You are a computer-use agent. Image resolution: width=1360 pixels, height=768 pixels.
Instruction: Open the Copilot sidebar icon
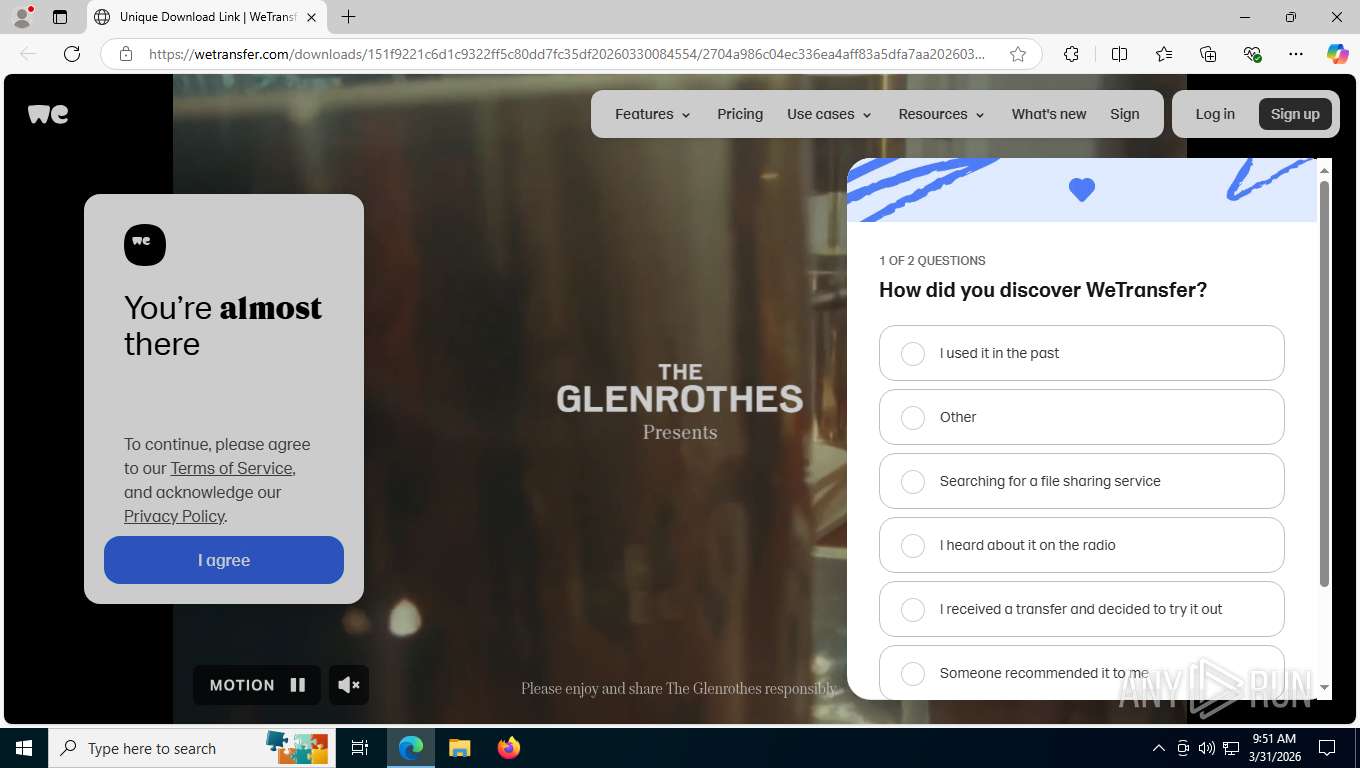pyautogui.click(x=1337, y=54)
